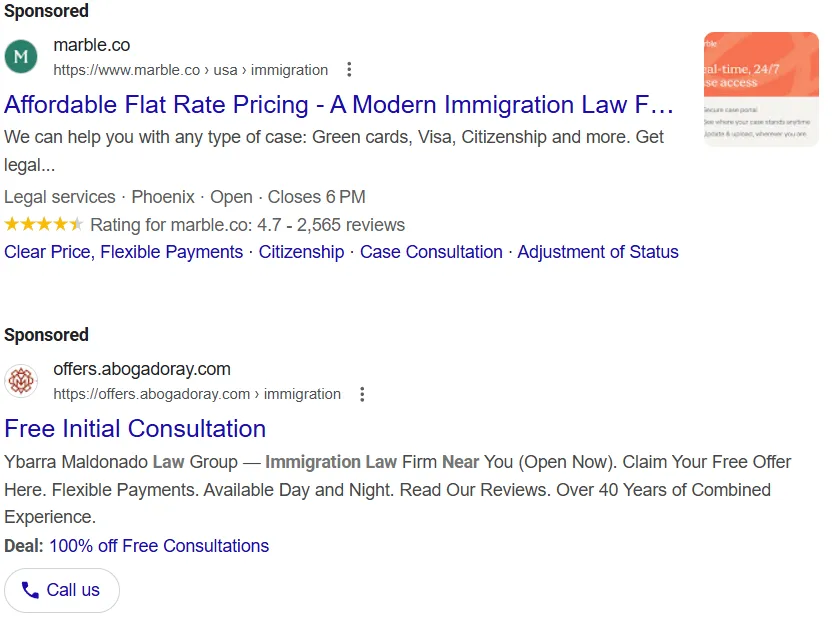Follow the Clear Price, Flexible Payments sitelink

click(124, 252)
